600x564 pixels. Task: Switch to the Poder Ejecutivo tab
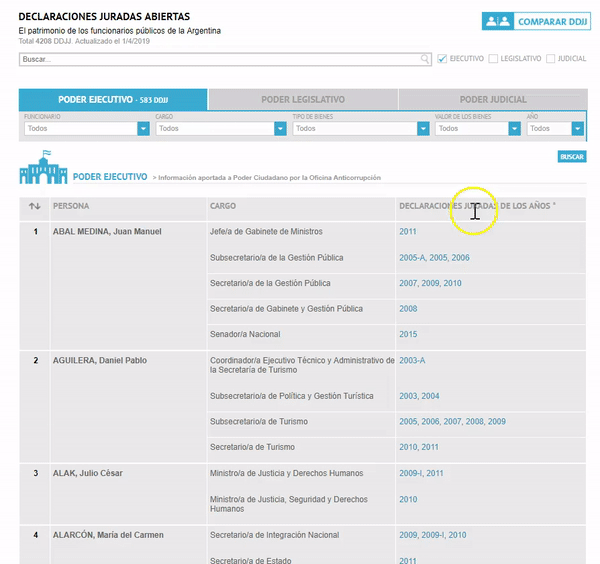(x=113, y=100)
